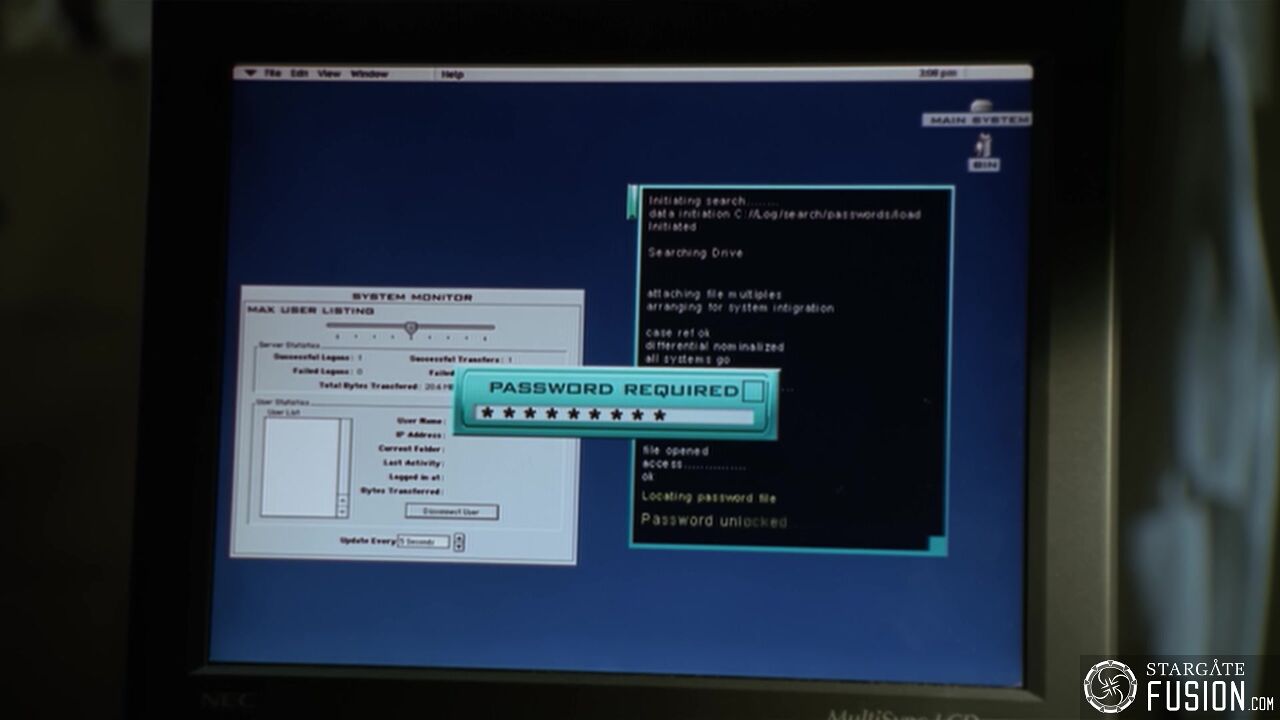1280x720 pixels.
Task: Click the 'Locating password file' terminal line
Action: click(x=708, y=498)
